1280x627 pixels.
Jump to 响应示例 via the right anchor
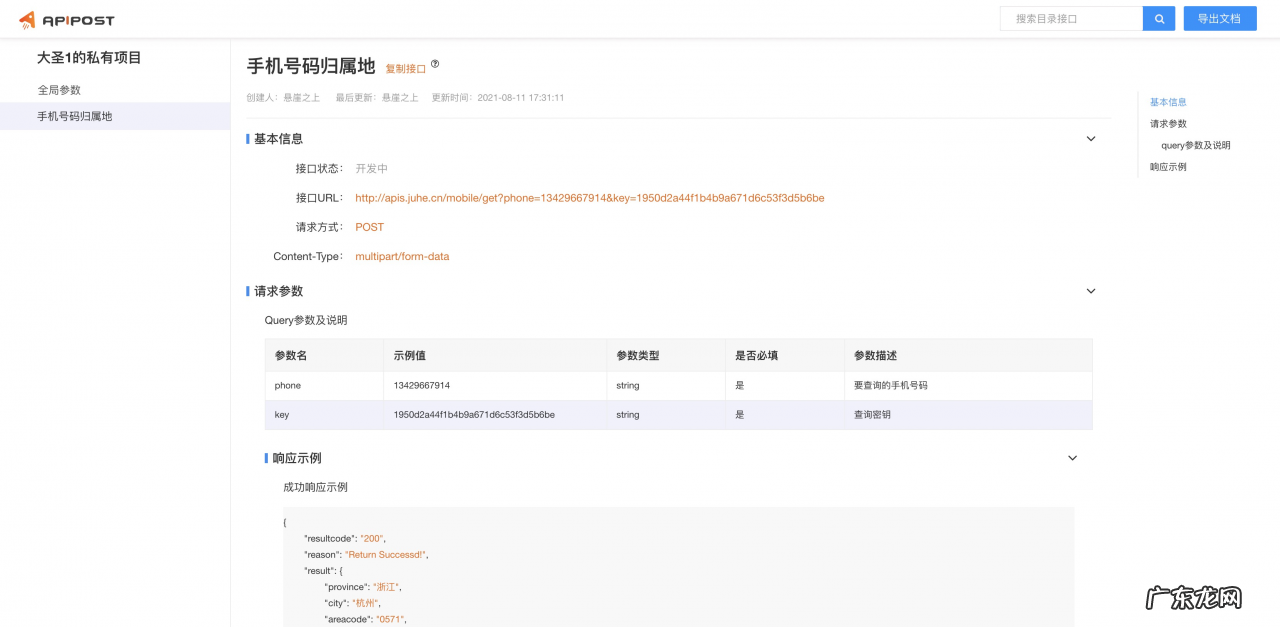coord(1166,166)
